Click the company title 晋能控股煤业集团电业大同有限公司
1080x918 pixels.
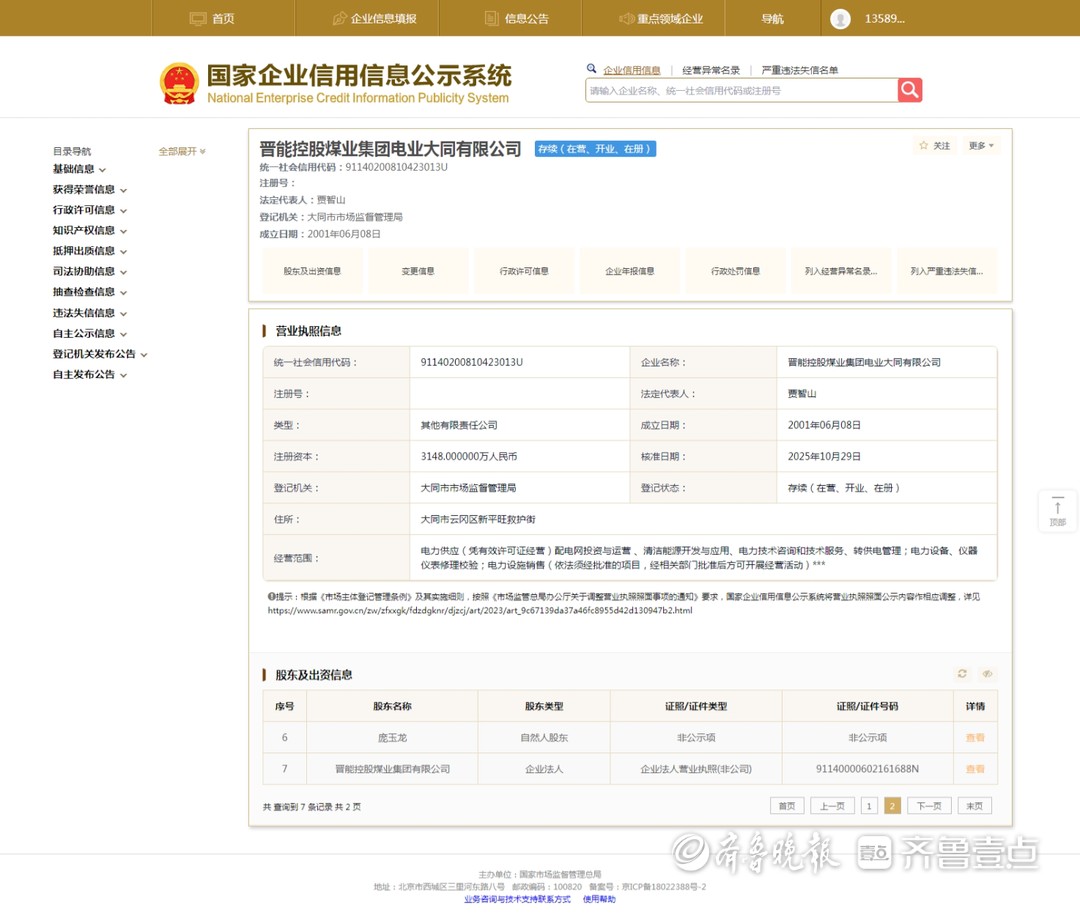click(390, 149)
